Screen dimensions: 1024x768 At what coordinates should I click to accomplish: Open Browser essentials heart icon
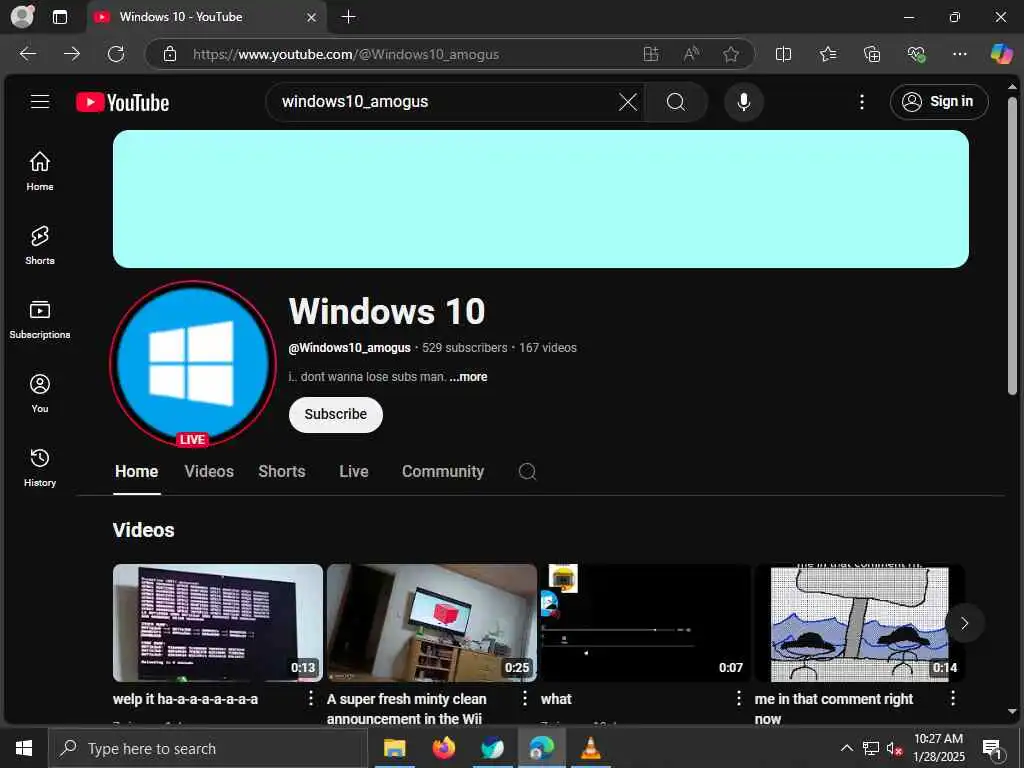pos(916,54)
